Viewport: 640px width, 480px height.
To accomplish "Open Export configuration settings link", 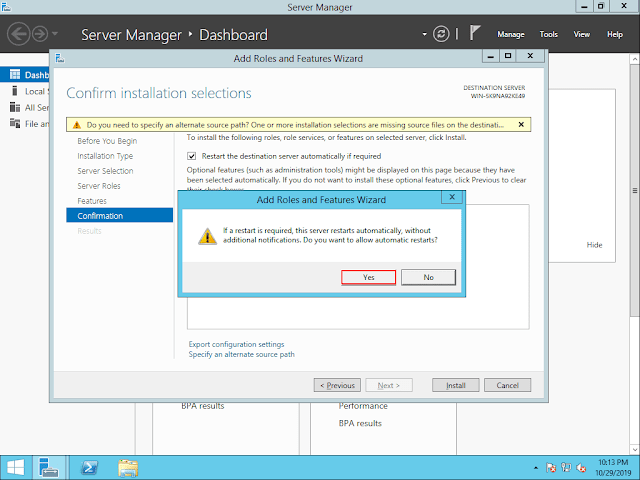I will tap(236, 344).
